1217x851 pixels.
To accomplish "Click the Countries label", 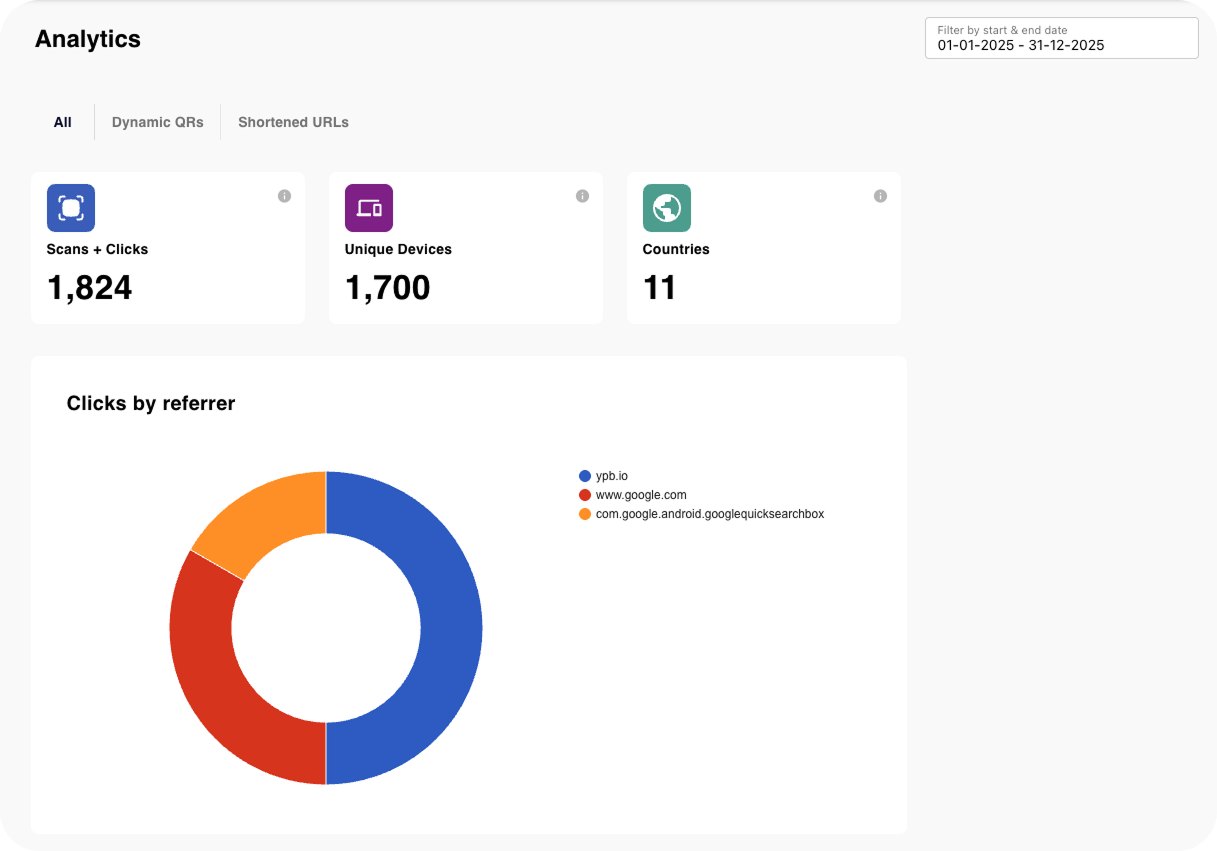I will 676,249.
